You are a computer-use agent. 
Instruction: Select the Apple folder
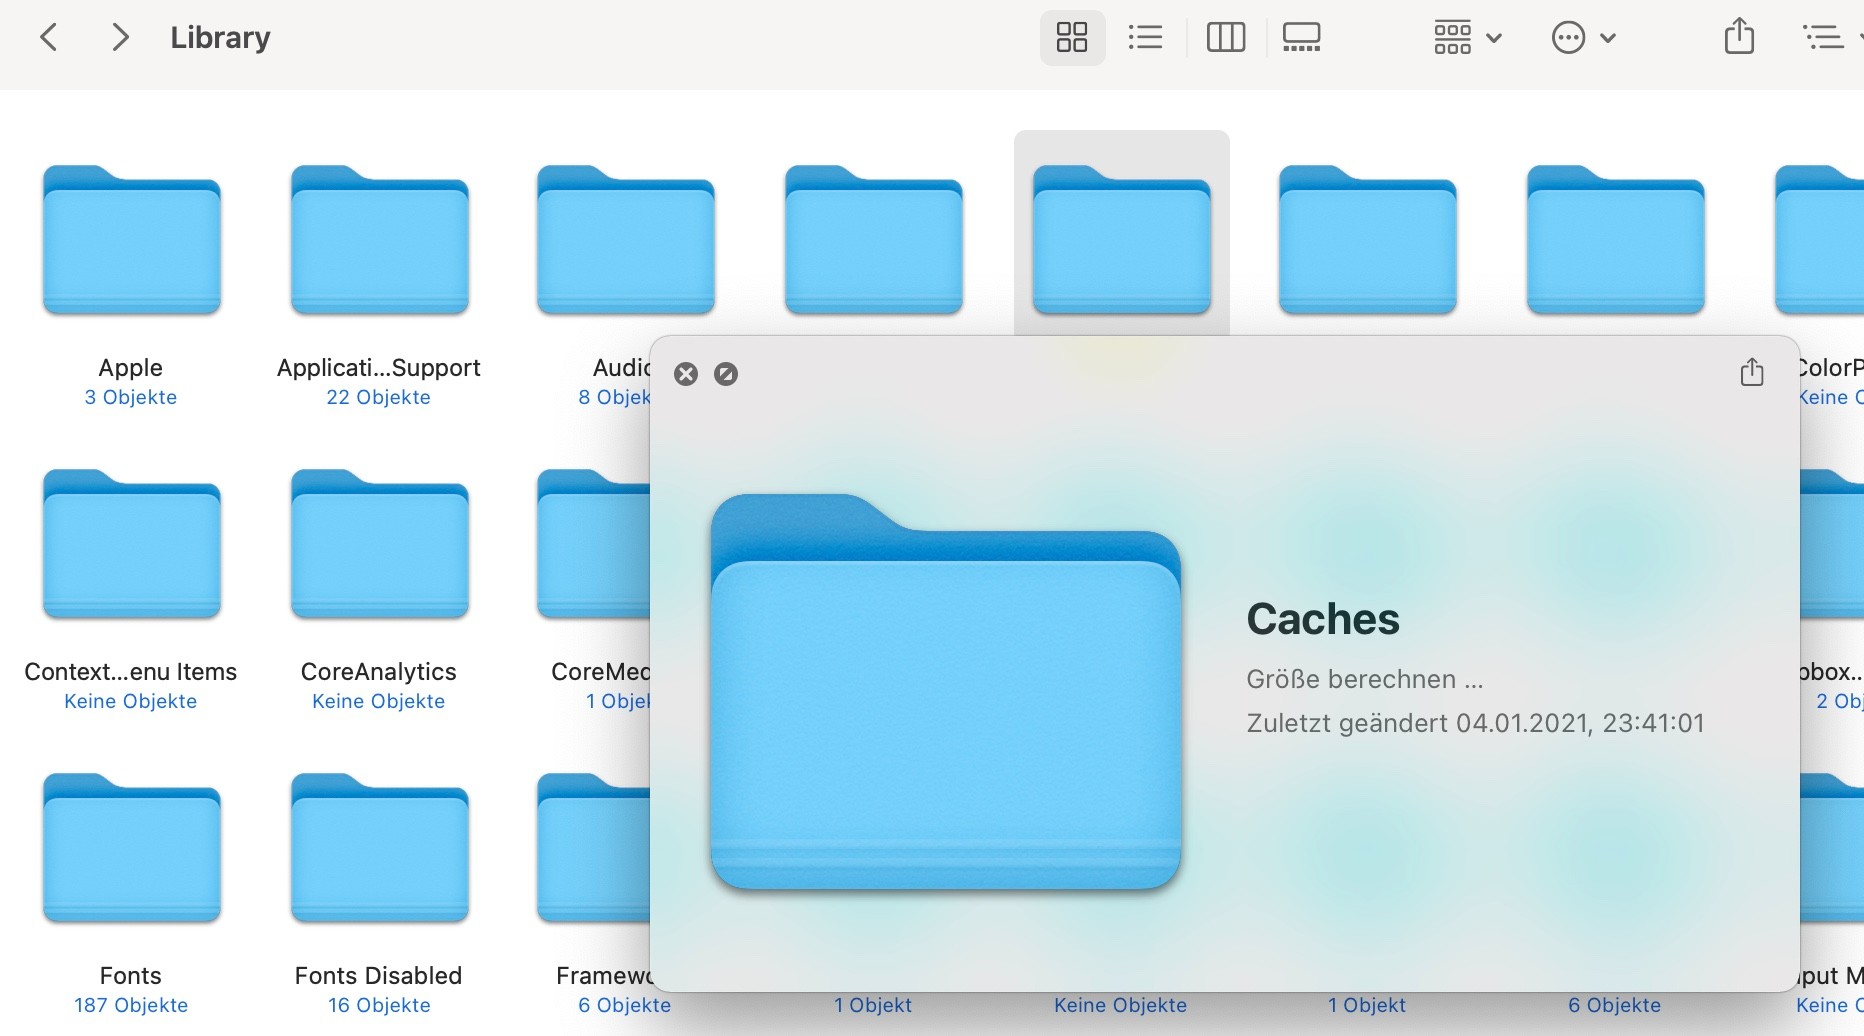click(x=131, y=242)
